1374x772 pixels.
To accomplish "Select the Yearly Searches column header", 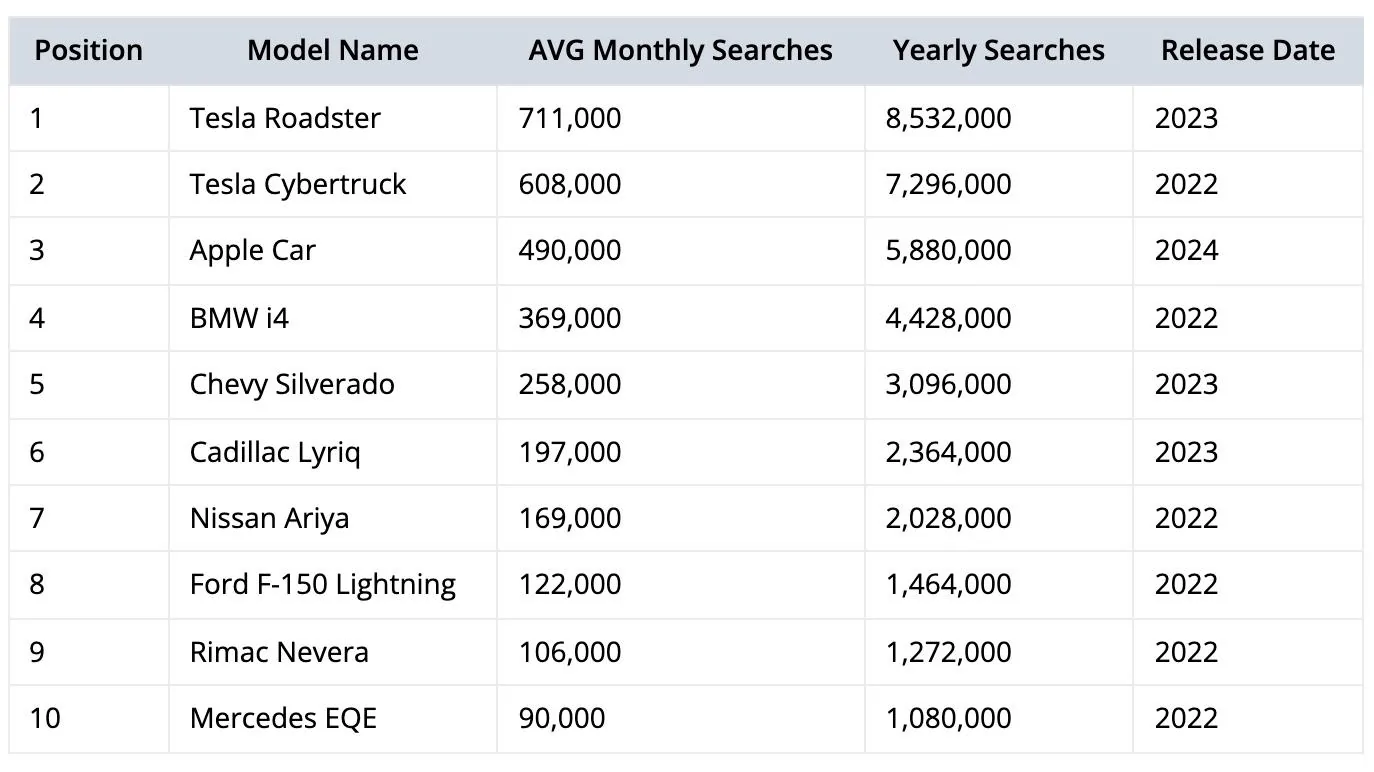I will [x=999, y=50].
